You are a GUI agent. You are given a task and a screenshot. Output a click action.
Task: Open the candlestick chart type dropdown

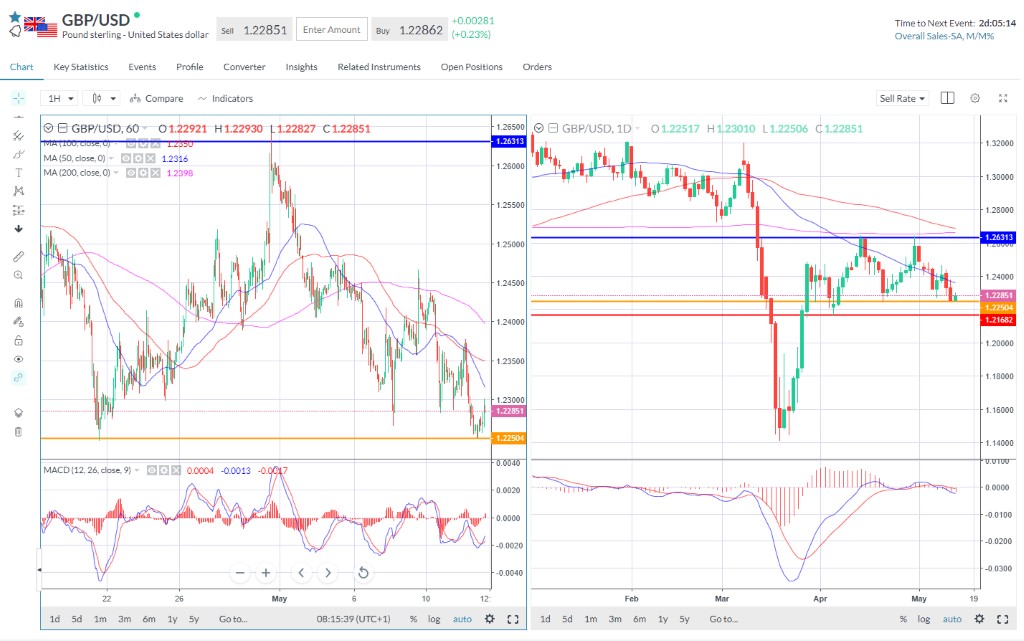click(103, 98)
